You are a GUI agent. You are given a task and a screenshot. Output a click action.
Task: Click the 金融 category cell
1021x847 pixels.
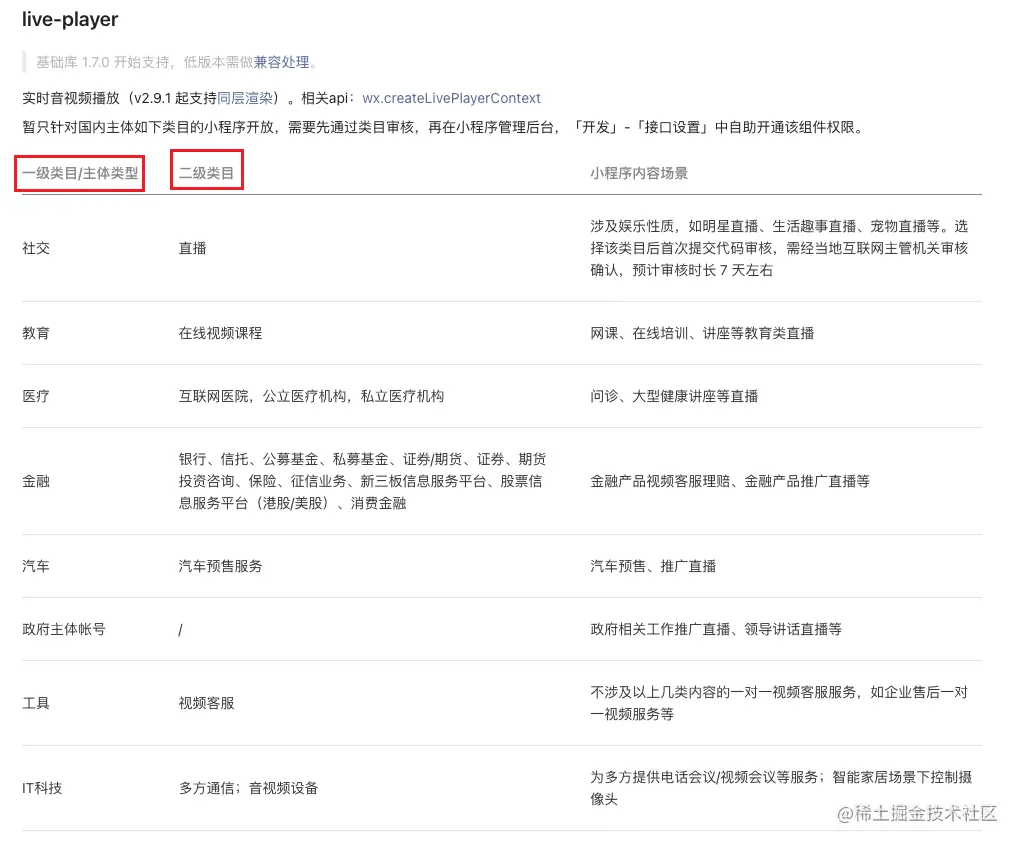tap(36, 481)
